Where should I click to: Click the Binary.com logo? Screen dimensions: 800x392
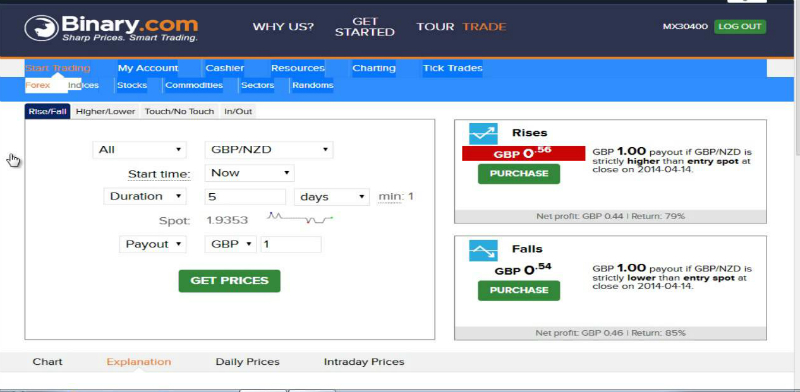tap(111, 28)
